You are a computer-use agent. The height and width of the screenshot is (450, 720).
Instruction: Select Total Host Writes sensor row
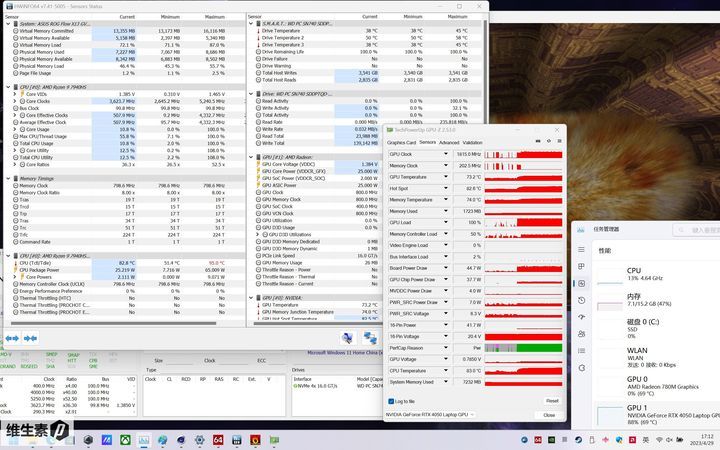[x=365, y=73]
